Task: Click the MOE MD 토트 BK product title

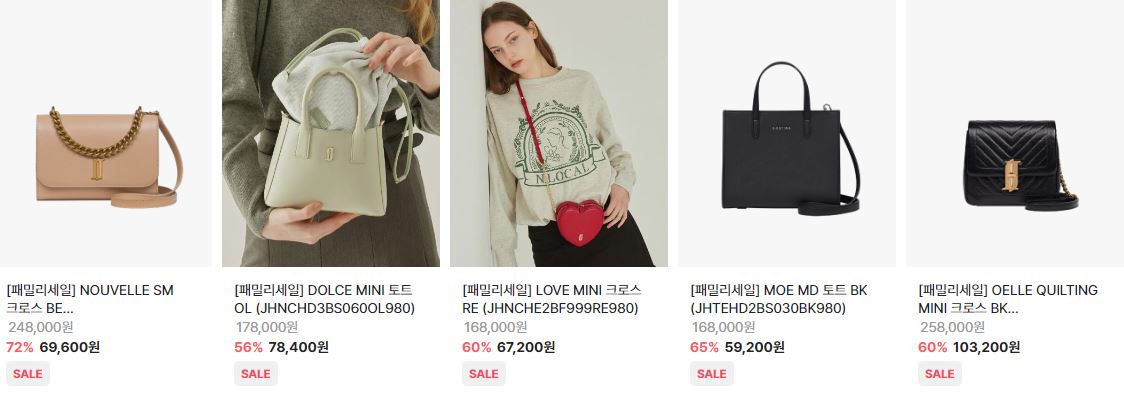Action: tap(778, 299)
